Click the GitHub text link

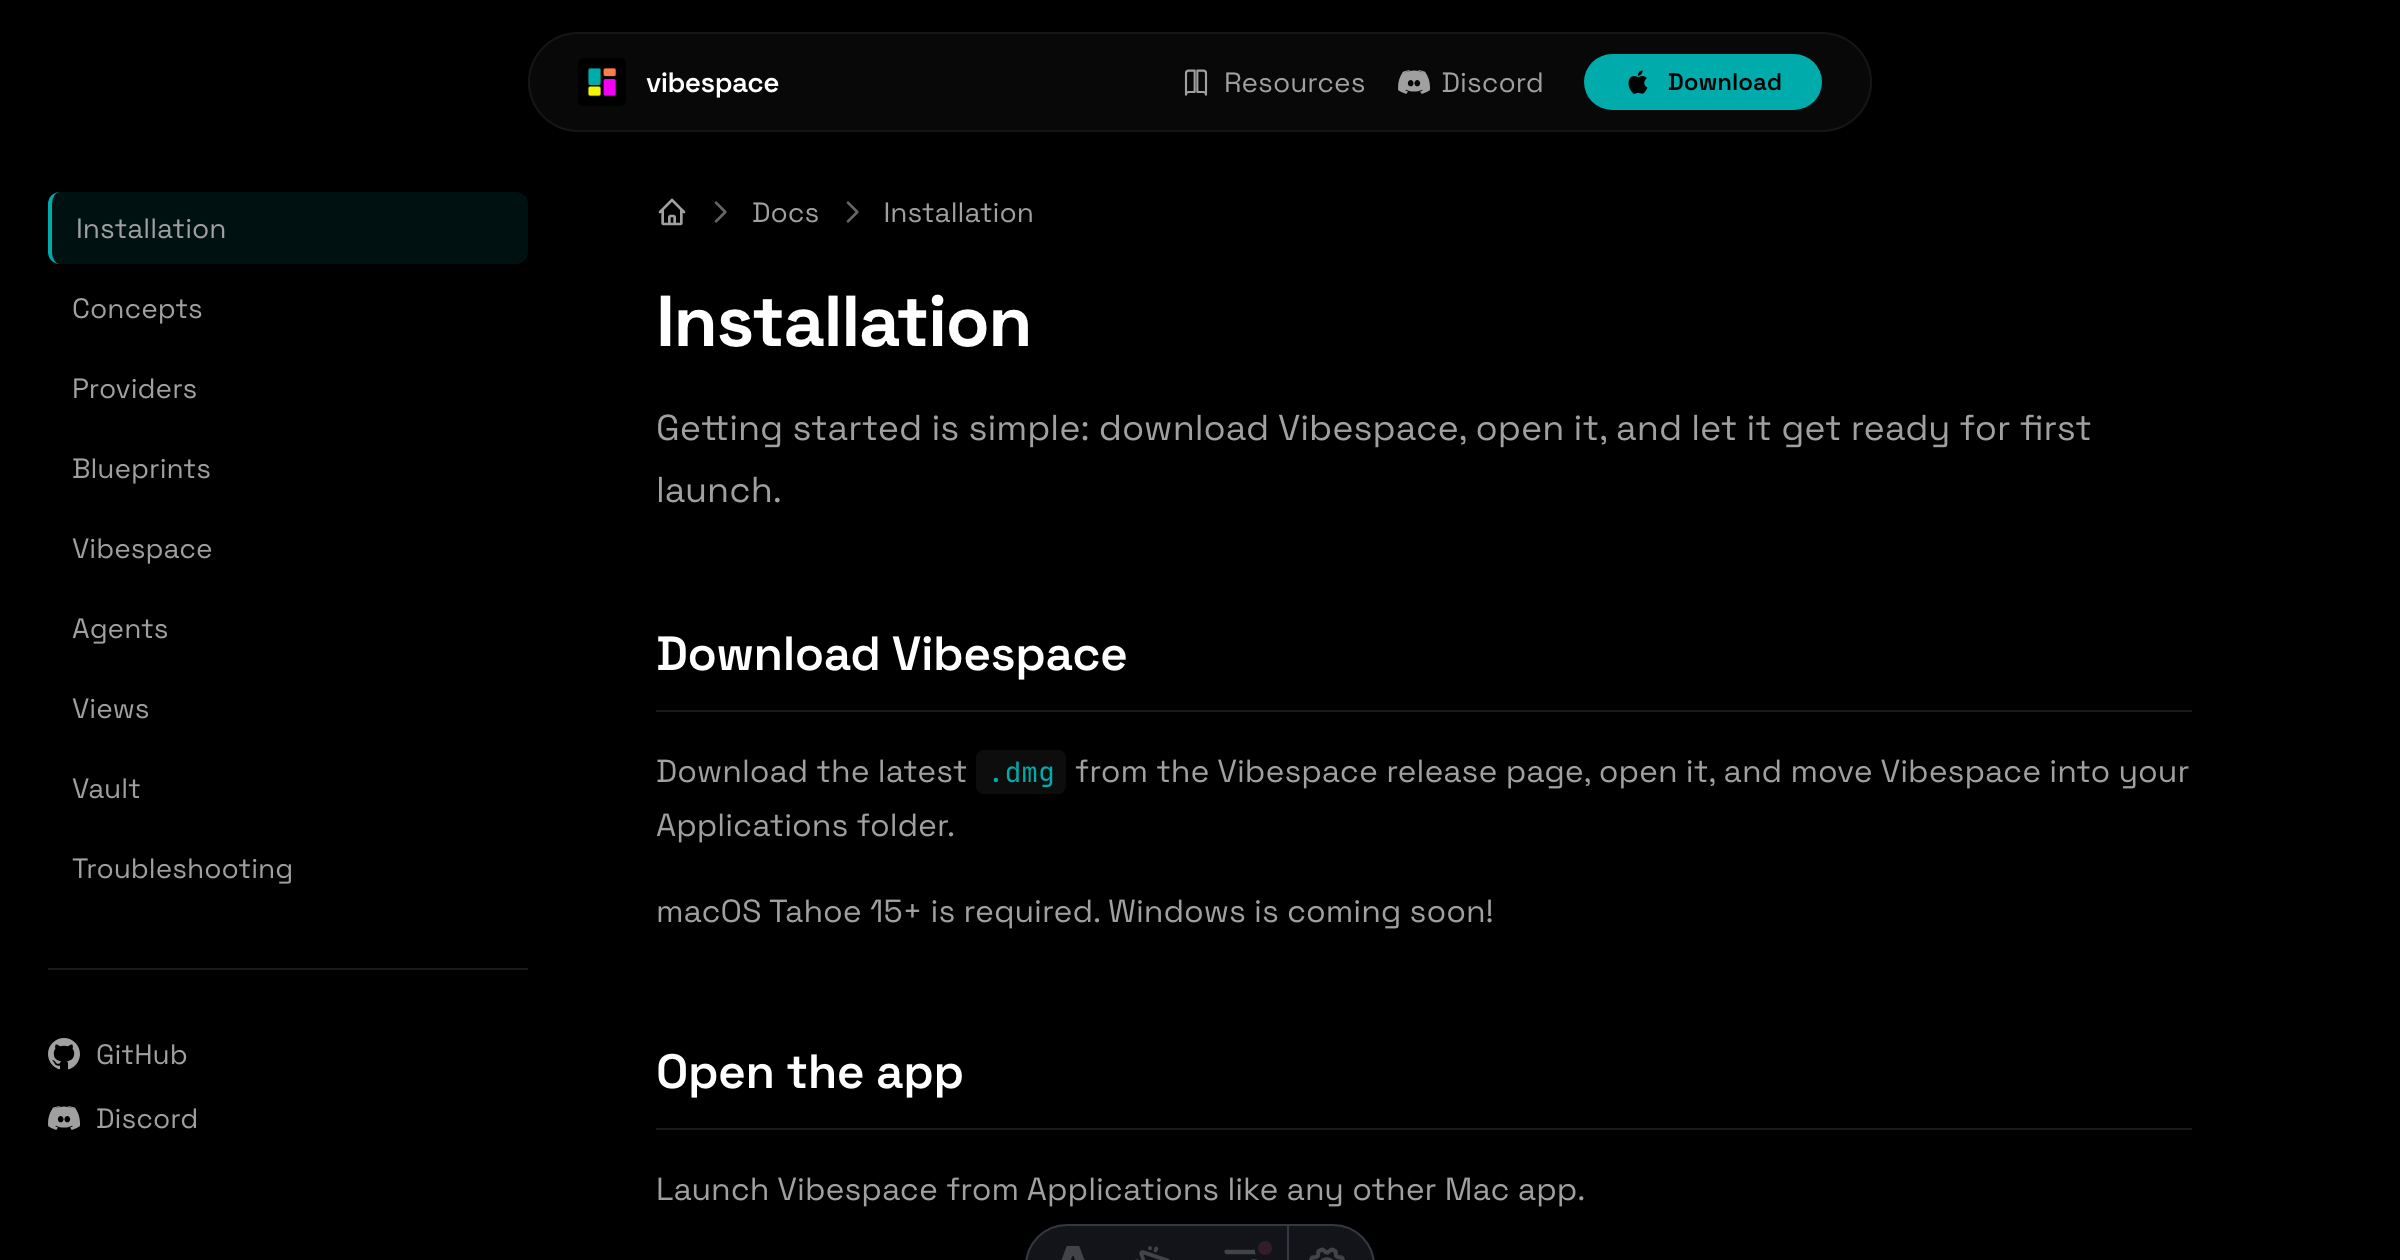click(x=141, y=1054)
